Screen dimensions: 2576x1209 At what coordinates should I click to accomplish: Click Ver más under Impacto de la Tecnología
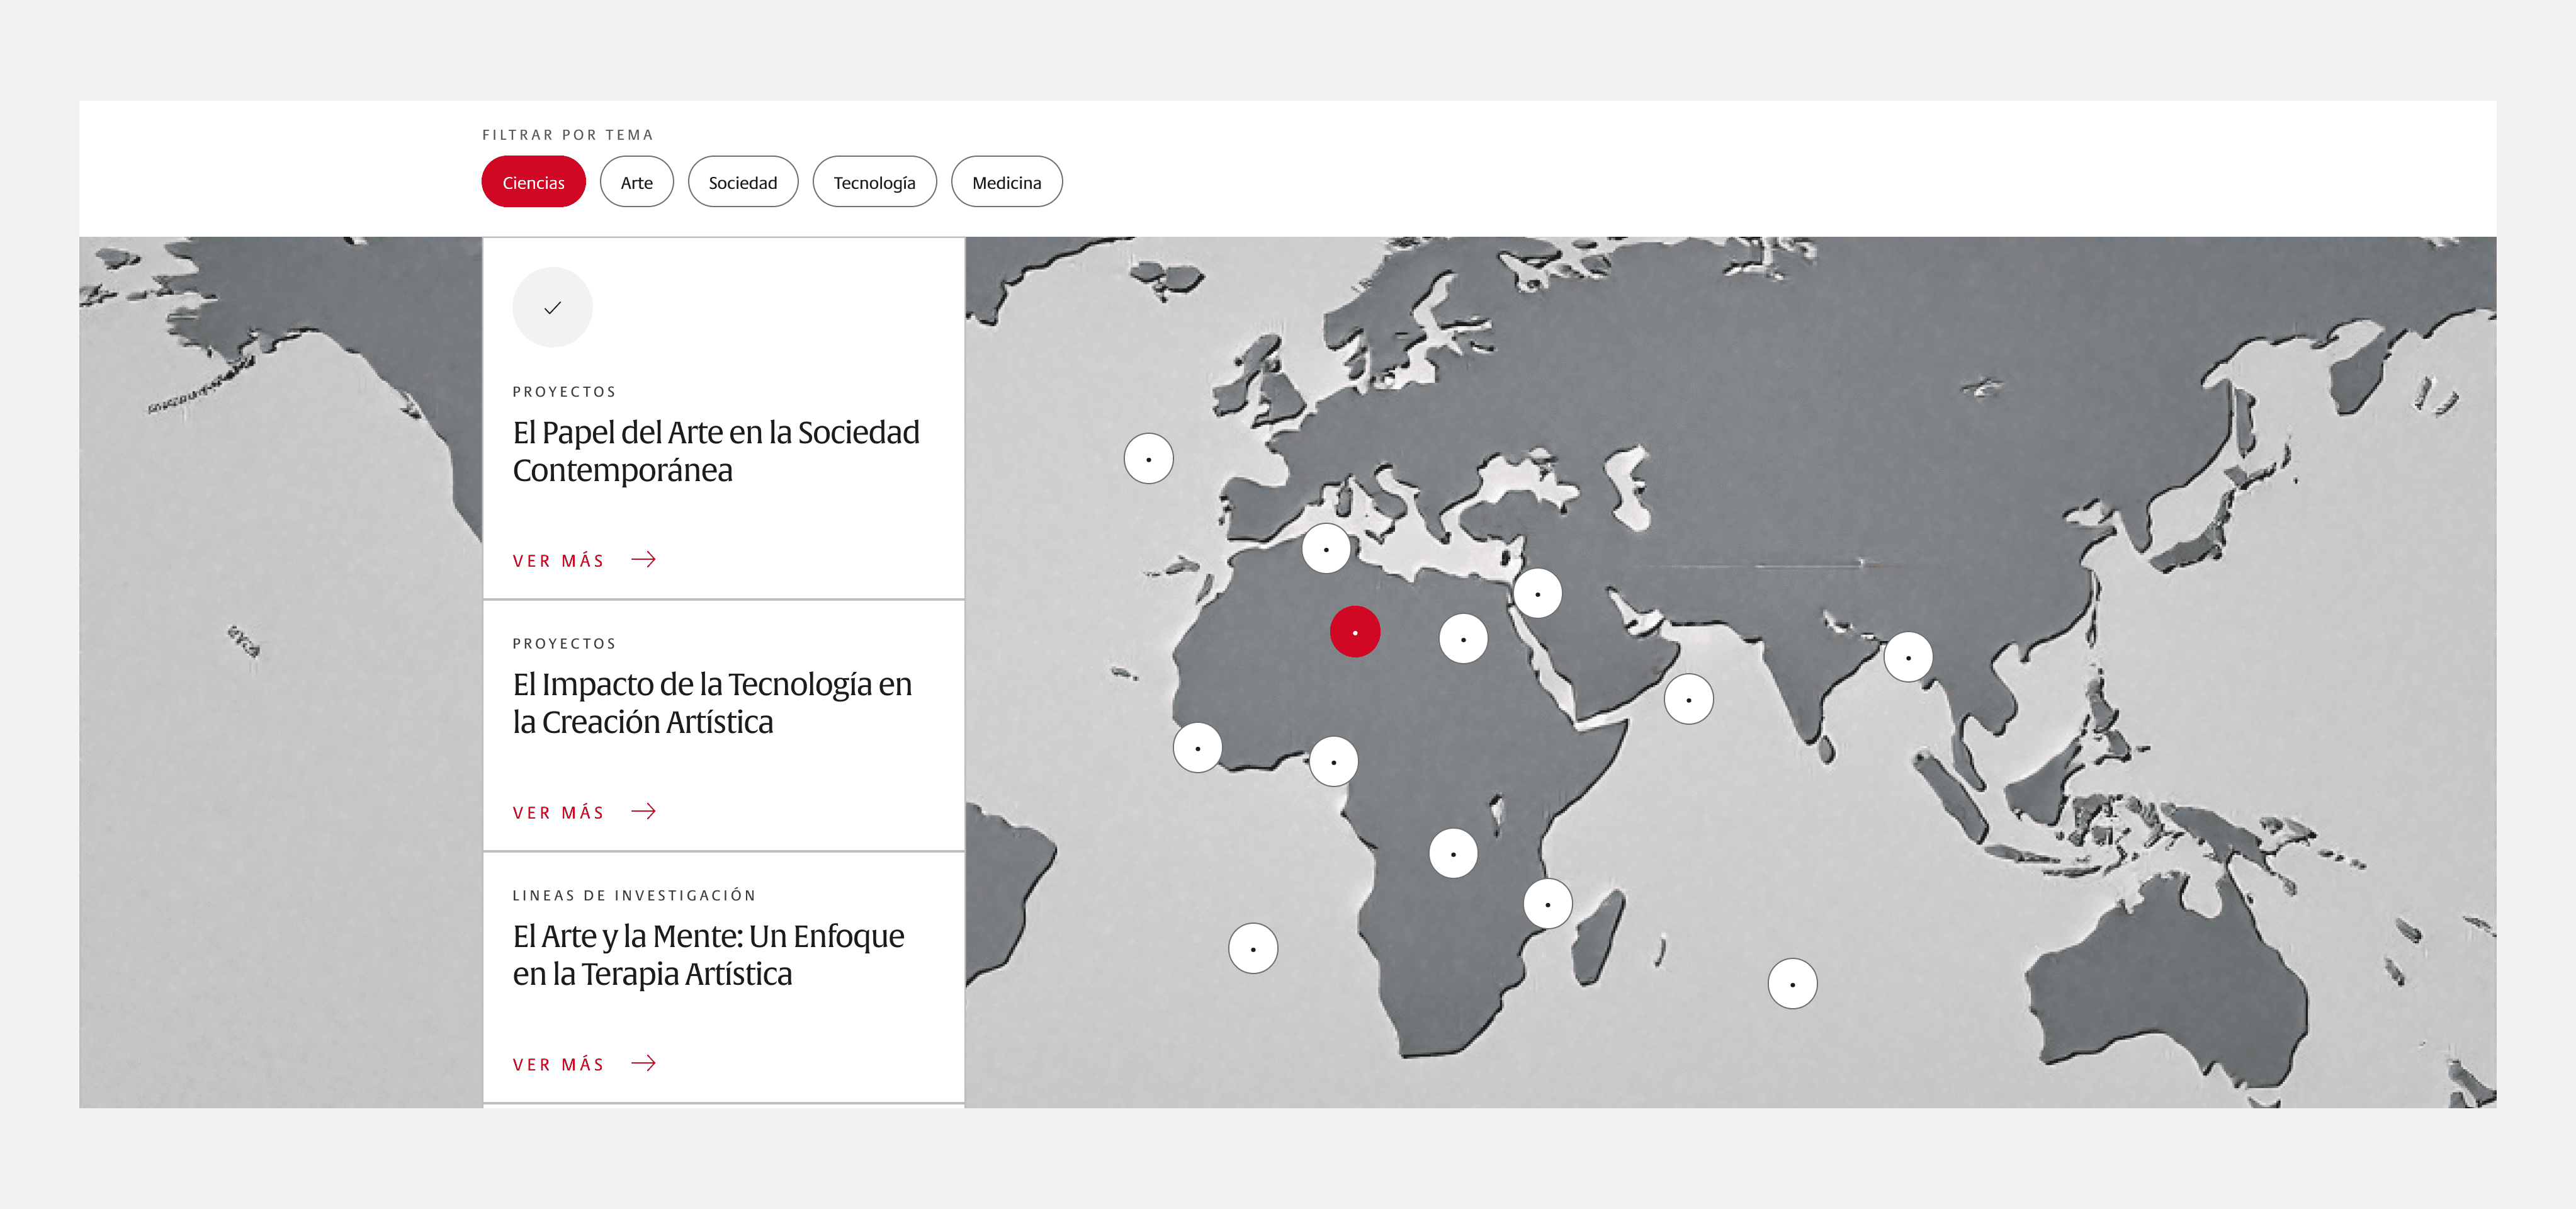[559, 813]
